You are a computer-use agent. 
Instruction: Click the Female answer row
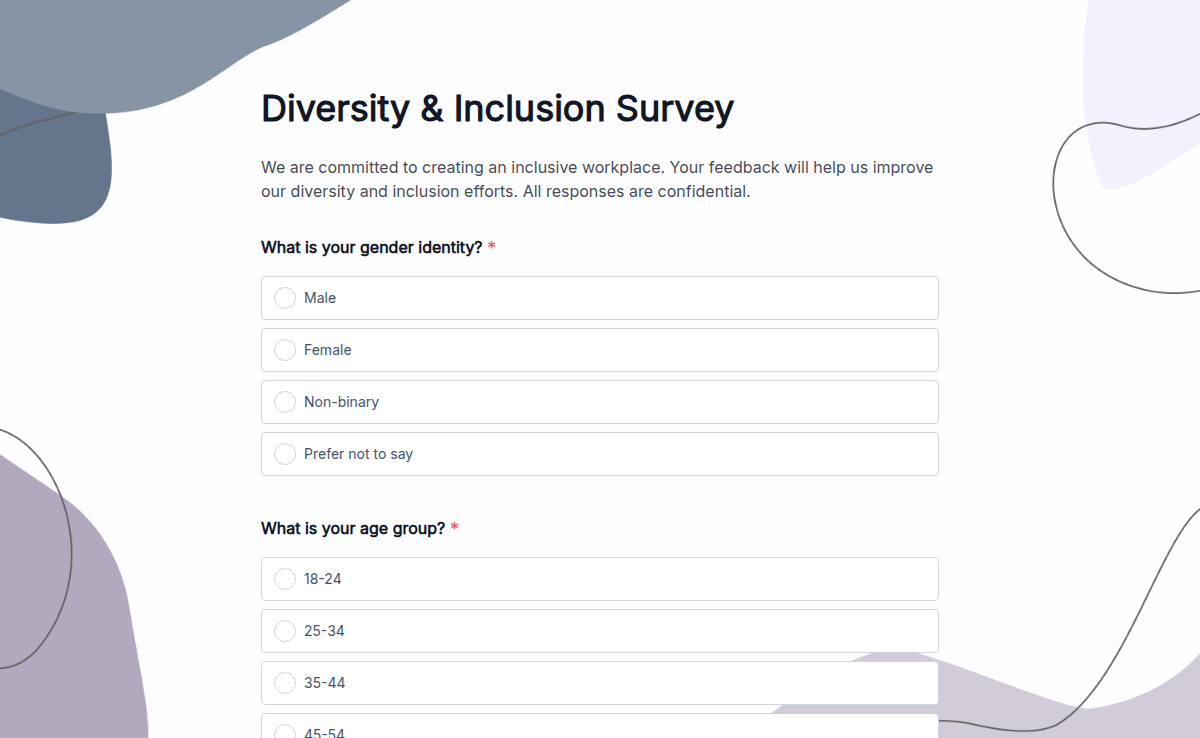(600, 349)
